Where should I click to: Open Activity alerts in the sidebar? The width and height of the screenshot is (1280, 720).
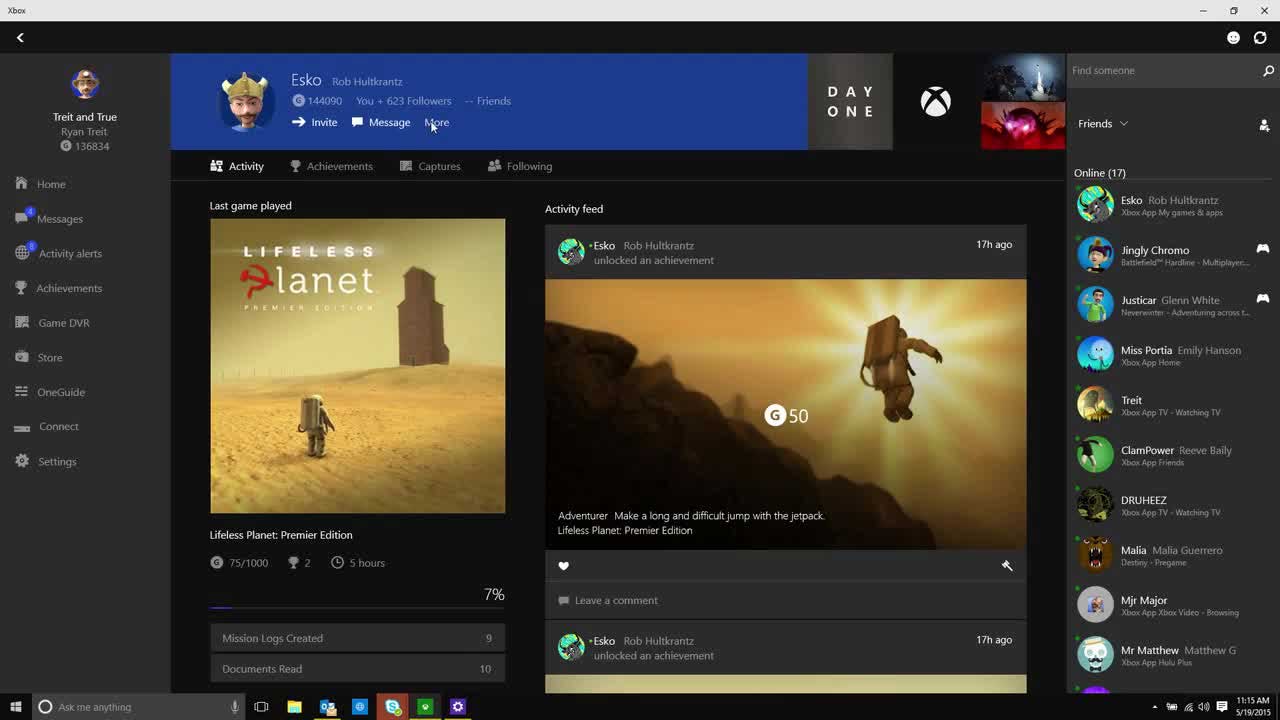pyautogui.click(x=70, y=254)
